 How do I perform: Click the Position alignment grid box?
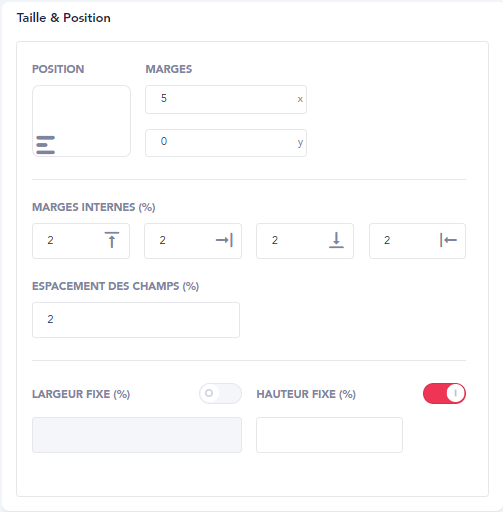(x=81, y=121)
